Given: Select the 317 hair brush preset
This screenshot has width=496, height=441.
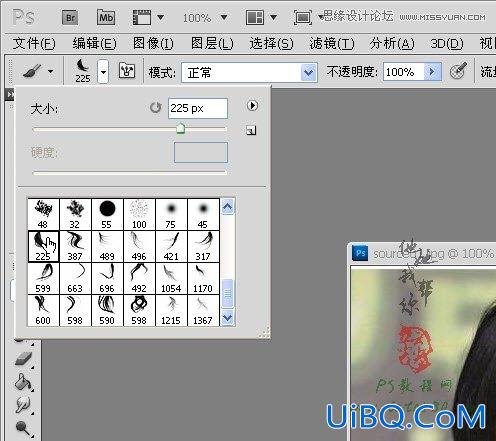Looking at the screenshot, I should (203, 246).
